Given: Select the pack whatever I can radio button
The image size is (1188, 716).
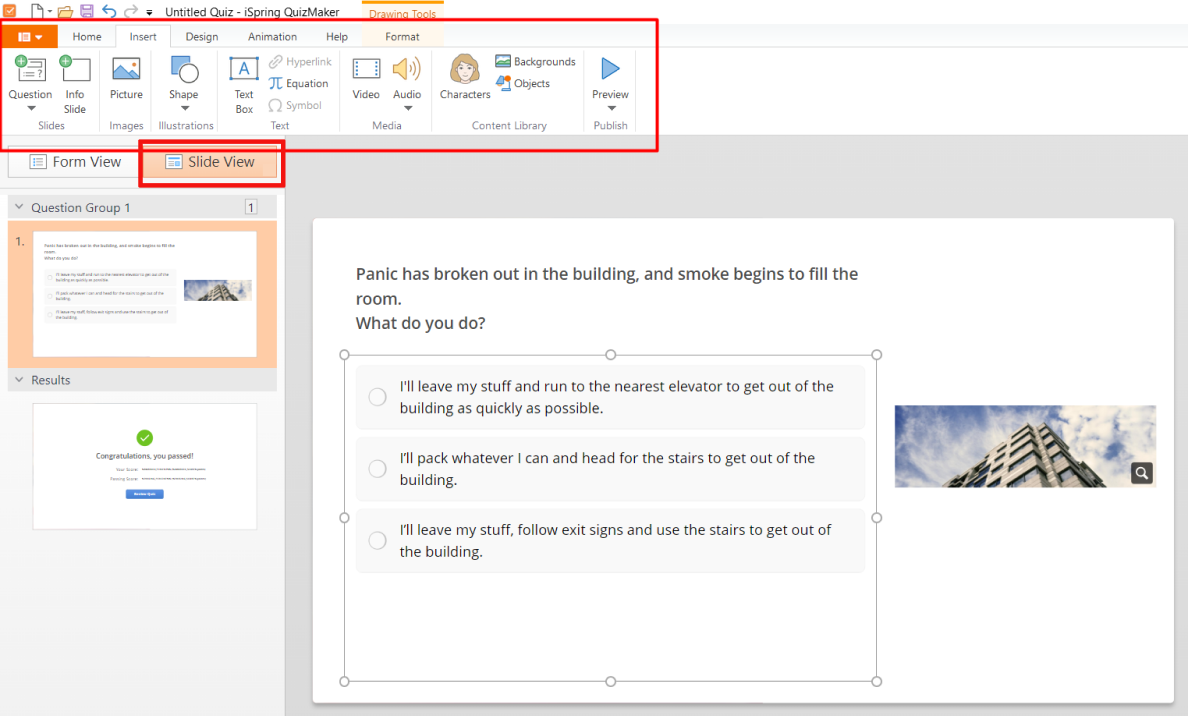Looking at the screenshot, I should 377,469.
